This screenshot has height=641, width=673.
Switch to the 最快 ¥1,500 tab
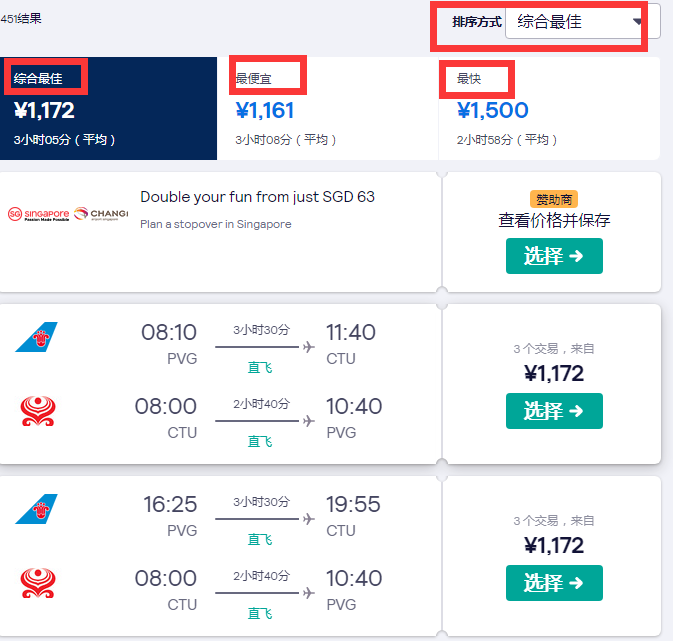tap(549, 109)
